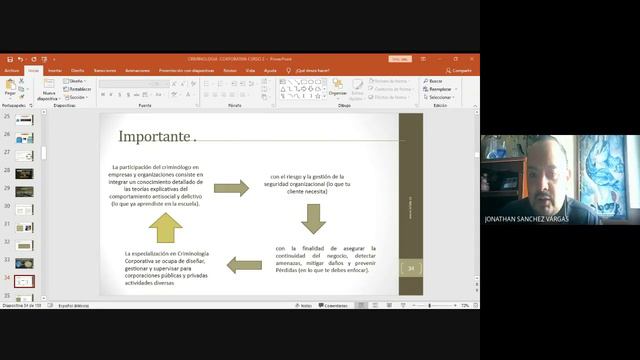
Task: Open Contorno de forma dropdown
Action: (x=390, y=89)
